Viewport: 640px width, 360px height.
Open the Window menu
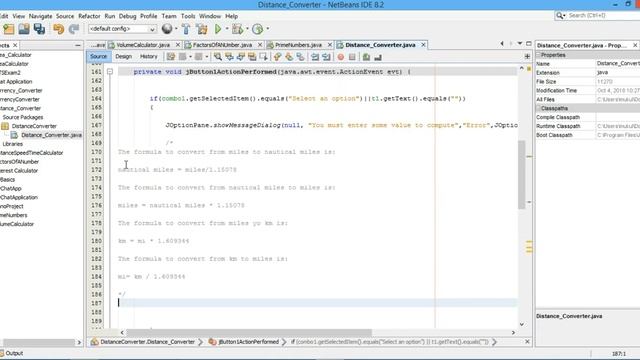pyautogui.click(x=210, y=16)
